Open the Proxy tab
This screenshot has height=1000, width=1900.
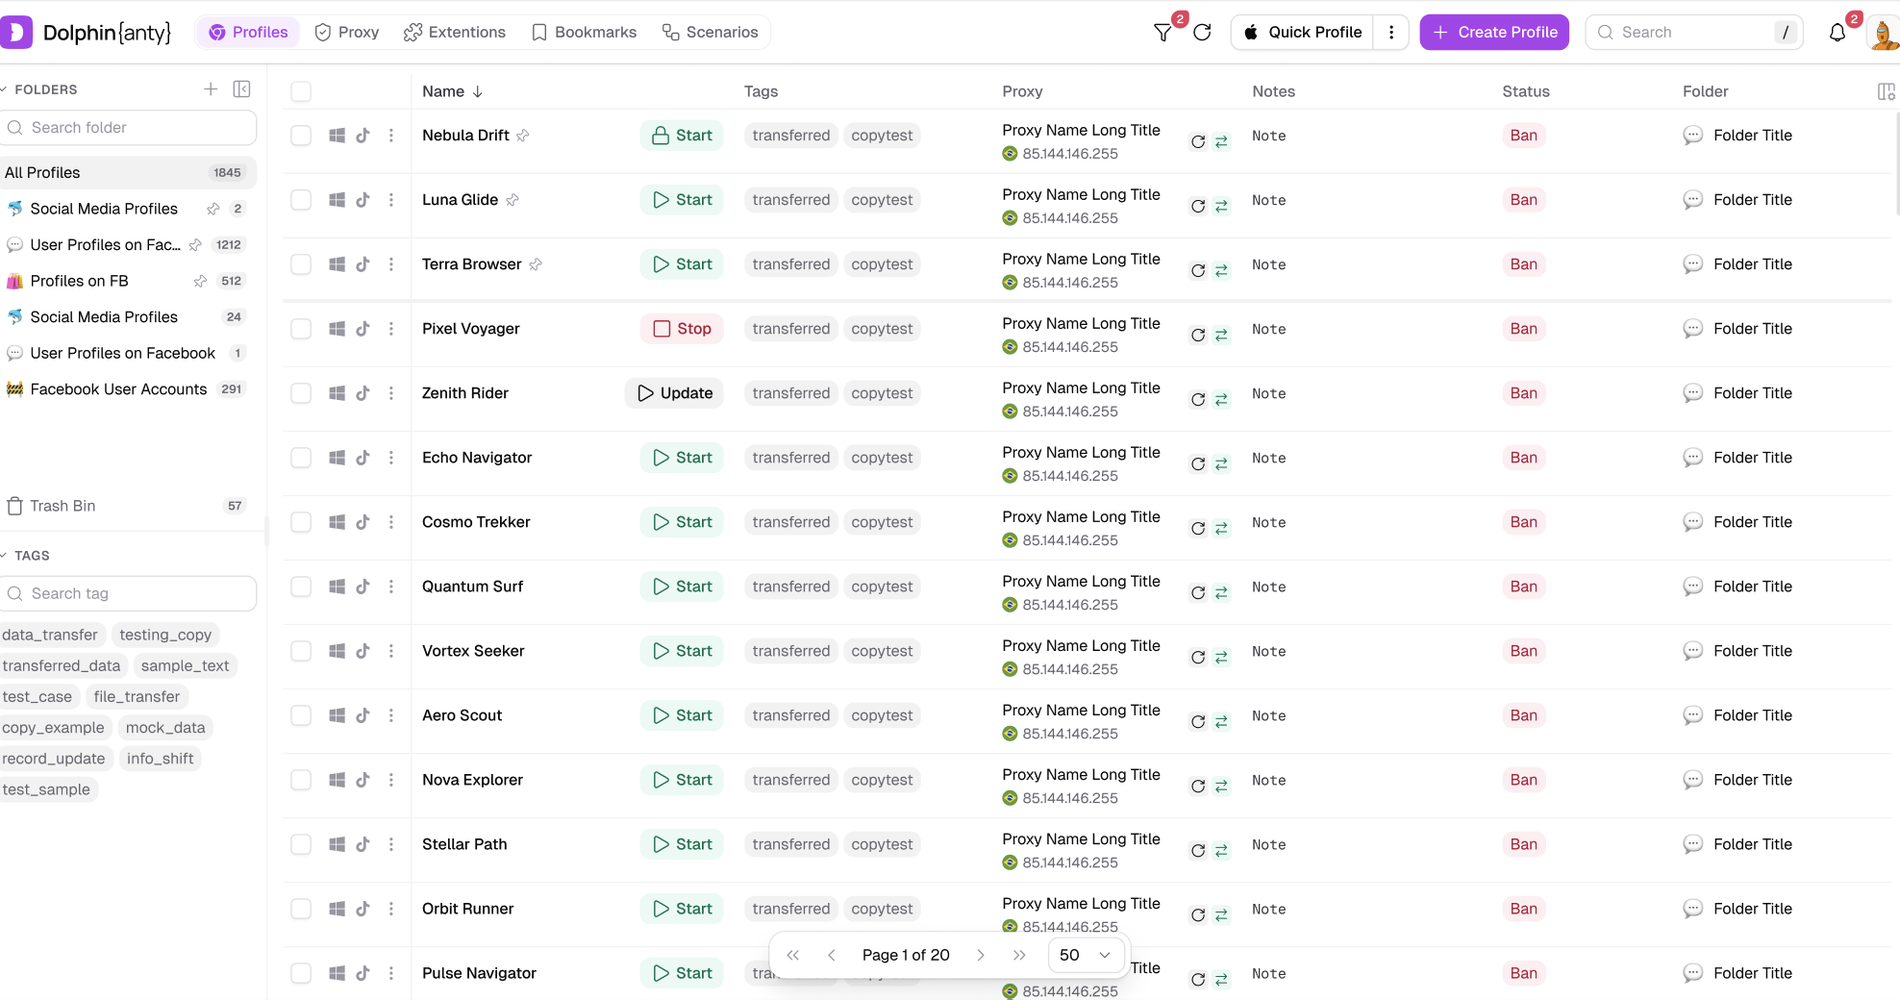(346, 32)
